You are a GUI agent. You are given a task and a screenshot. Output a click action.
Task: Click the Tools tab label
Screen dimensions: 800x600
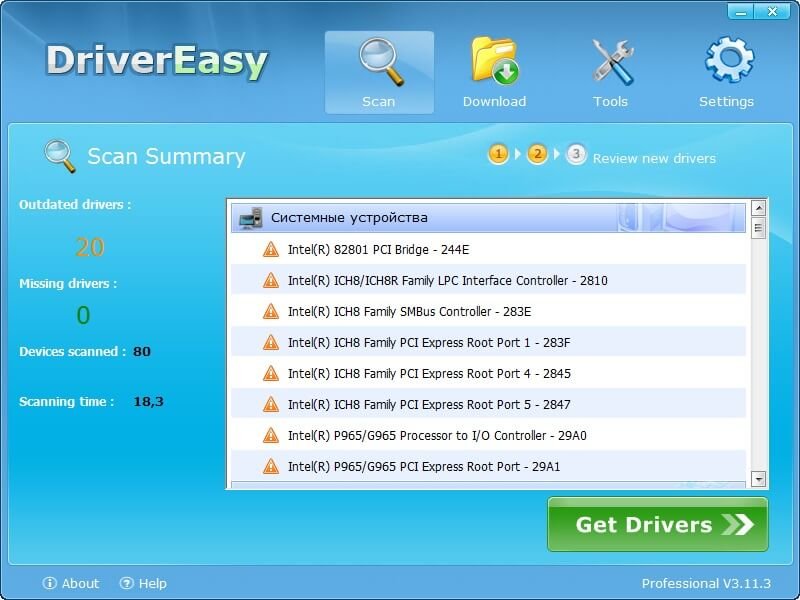point(610,102)
